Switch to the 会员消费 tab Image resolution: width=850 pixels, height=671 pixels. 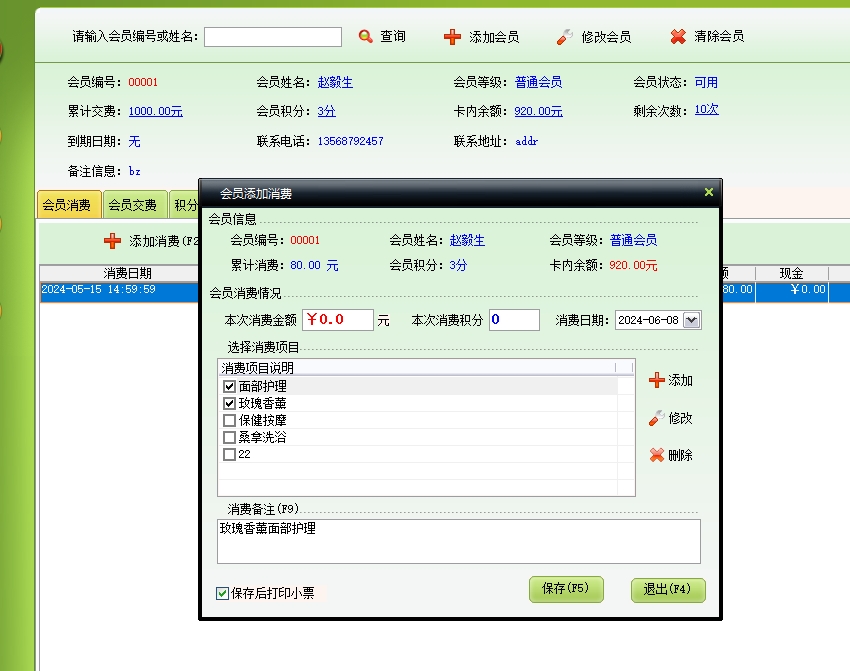[x=67, y=205]
